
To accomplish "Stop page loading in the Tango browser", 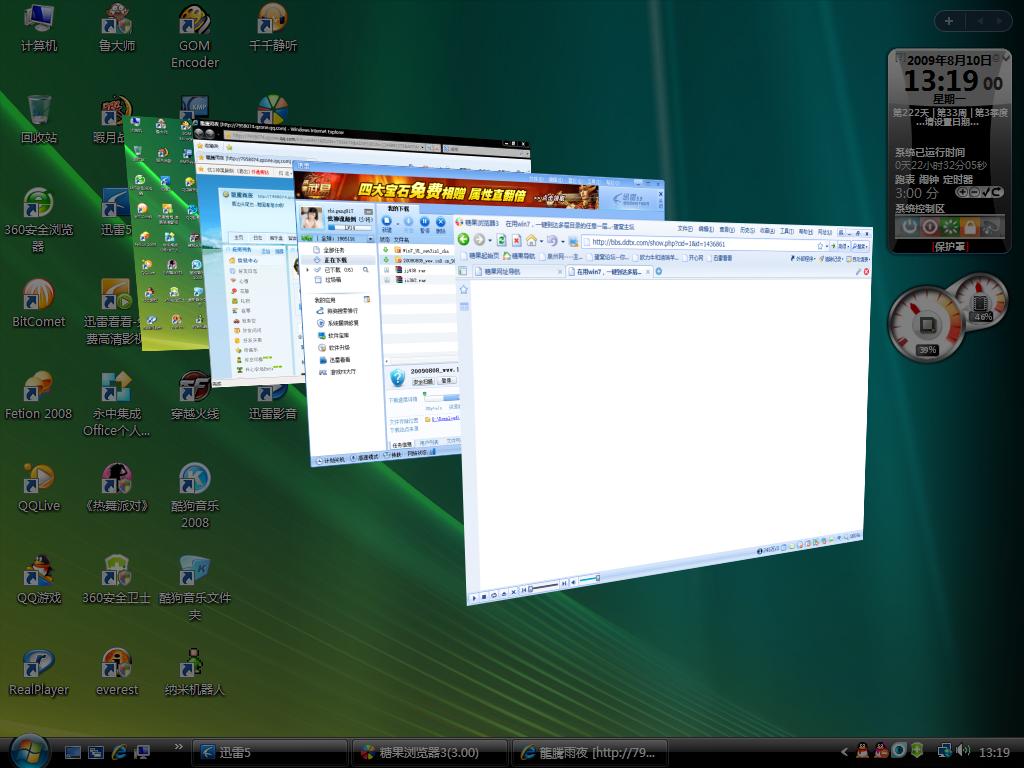I will coord(516,240).
